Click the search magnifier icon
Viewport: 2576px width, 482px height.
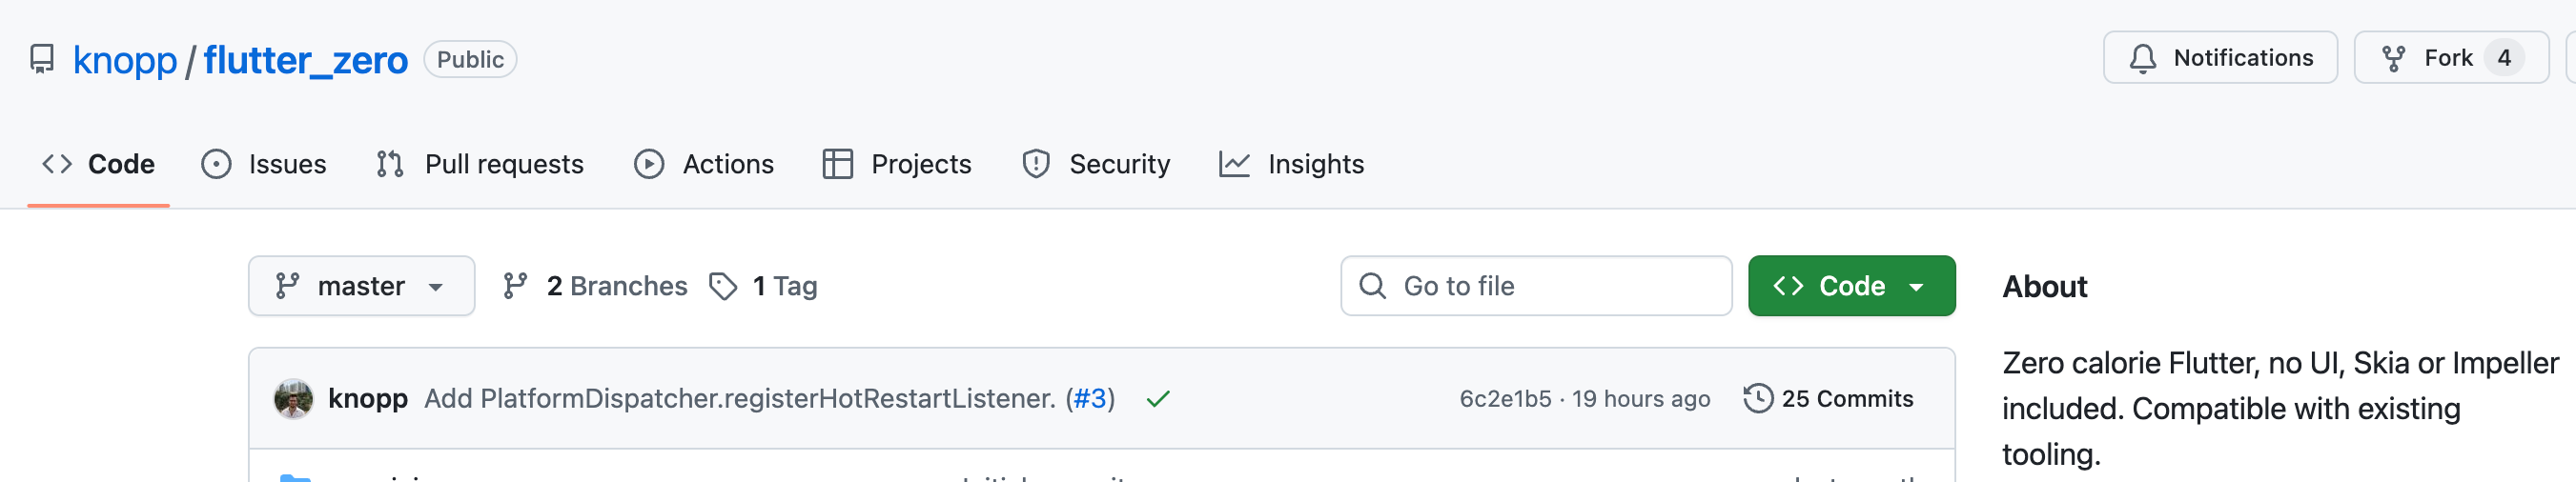pos(1373,287)
